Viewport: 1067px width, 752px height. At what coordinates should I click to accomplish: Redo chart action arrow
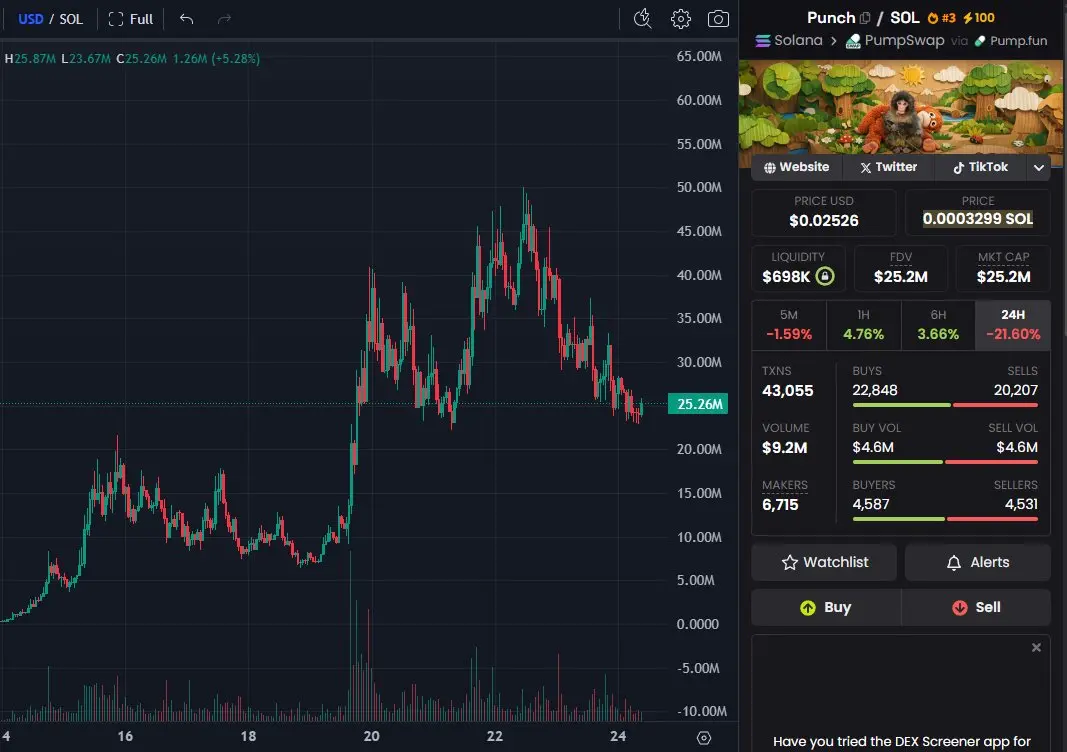click(224, 19)
